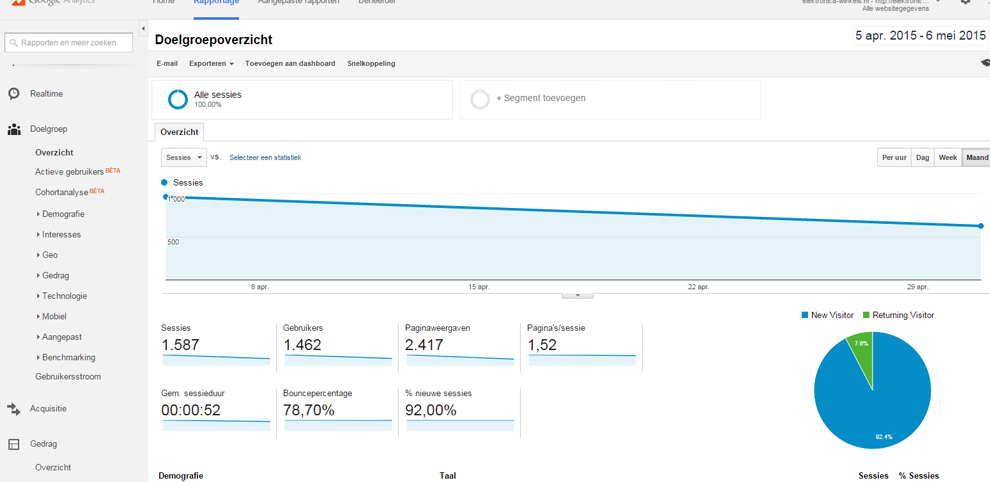990x482 pixels.
Task: Open the Sessies metric dropdown
Action: pos(184,157)
